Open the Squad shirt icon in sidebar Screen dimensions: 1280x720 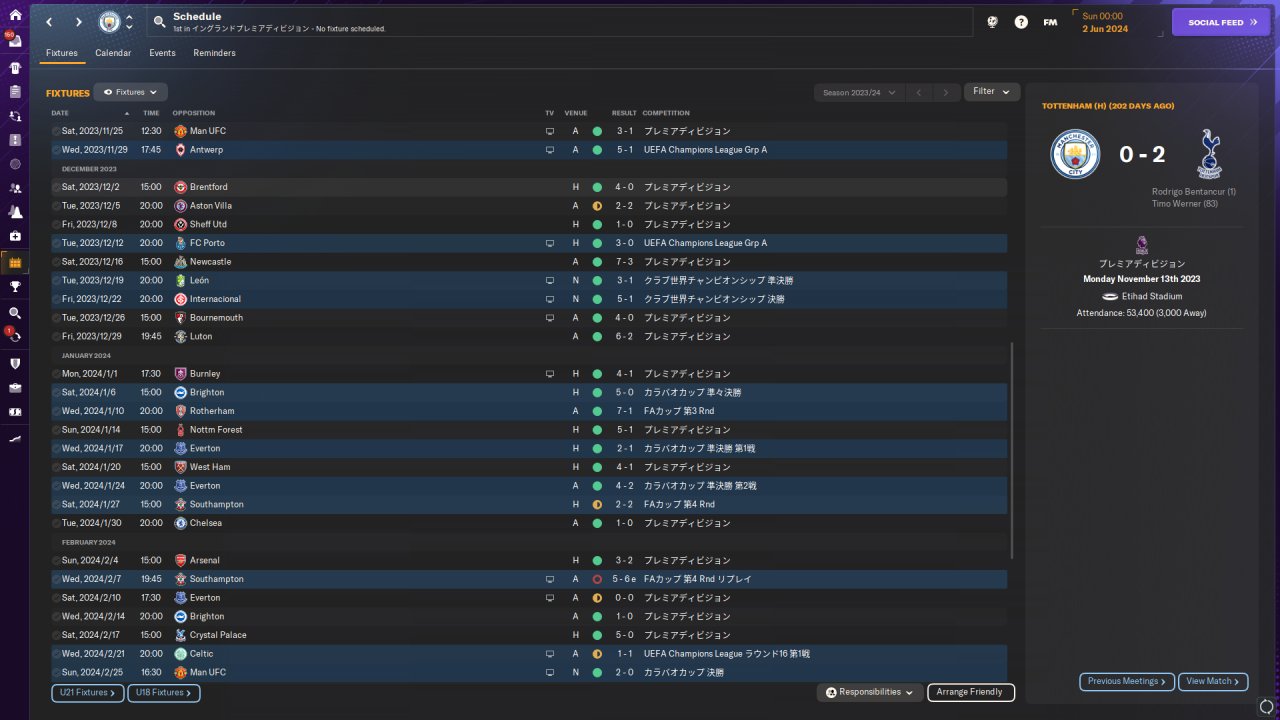(15, 68)
